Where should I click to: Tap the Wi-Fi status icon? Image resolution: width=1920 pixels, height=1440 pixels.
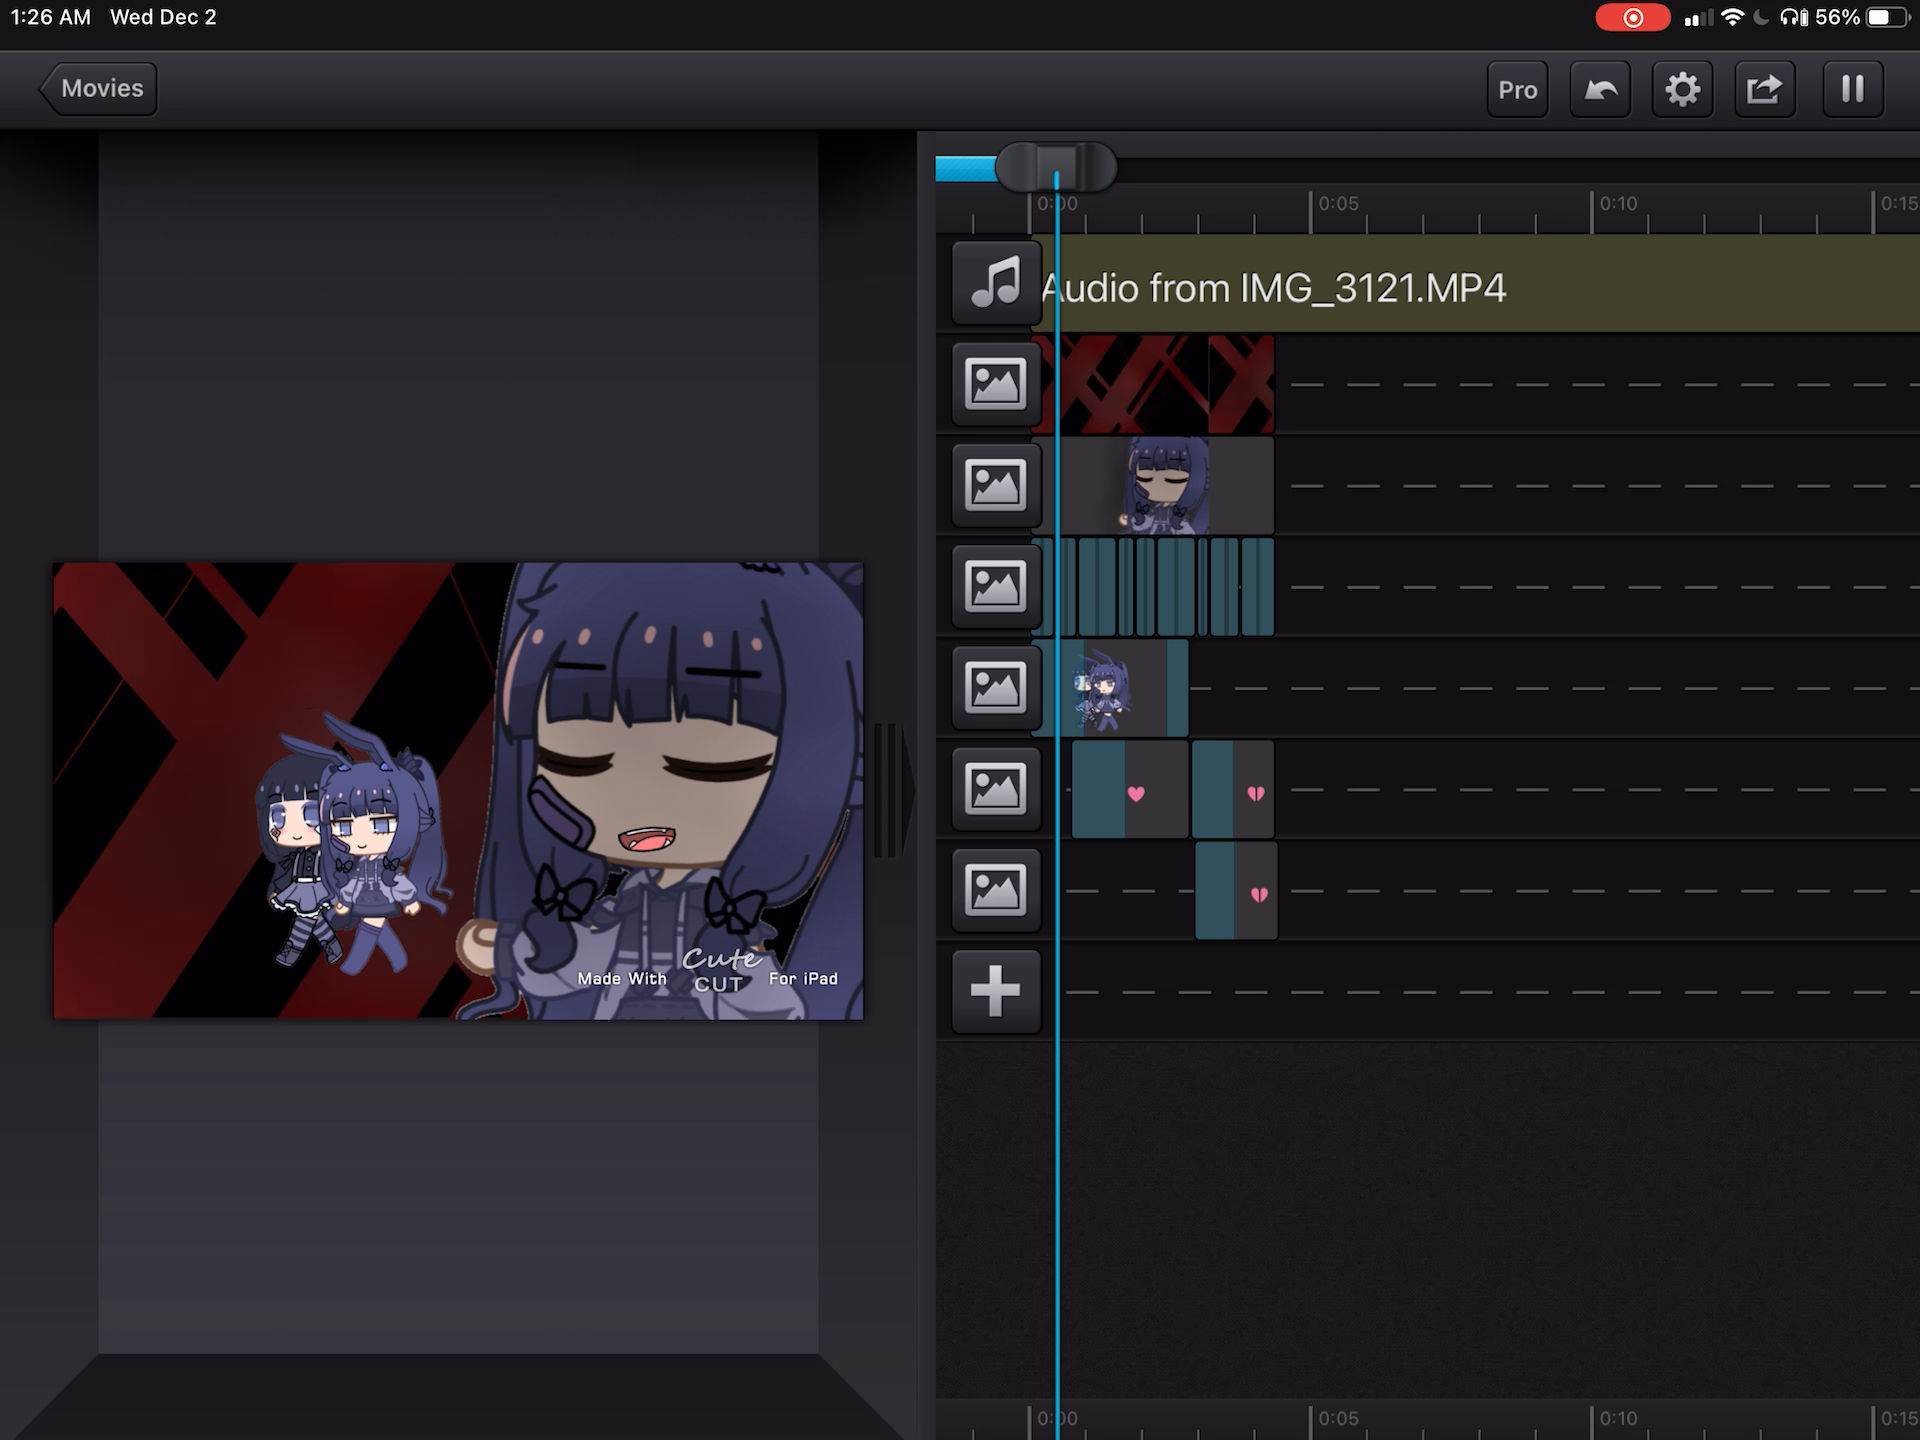1731,18
